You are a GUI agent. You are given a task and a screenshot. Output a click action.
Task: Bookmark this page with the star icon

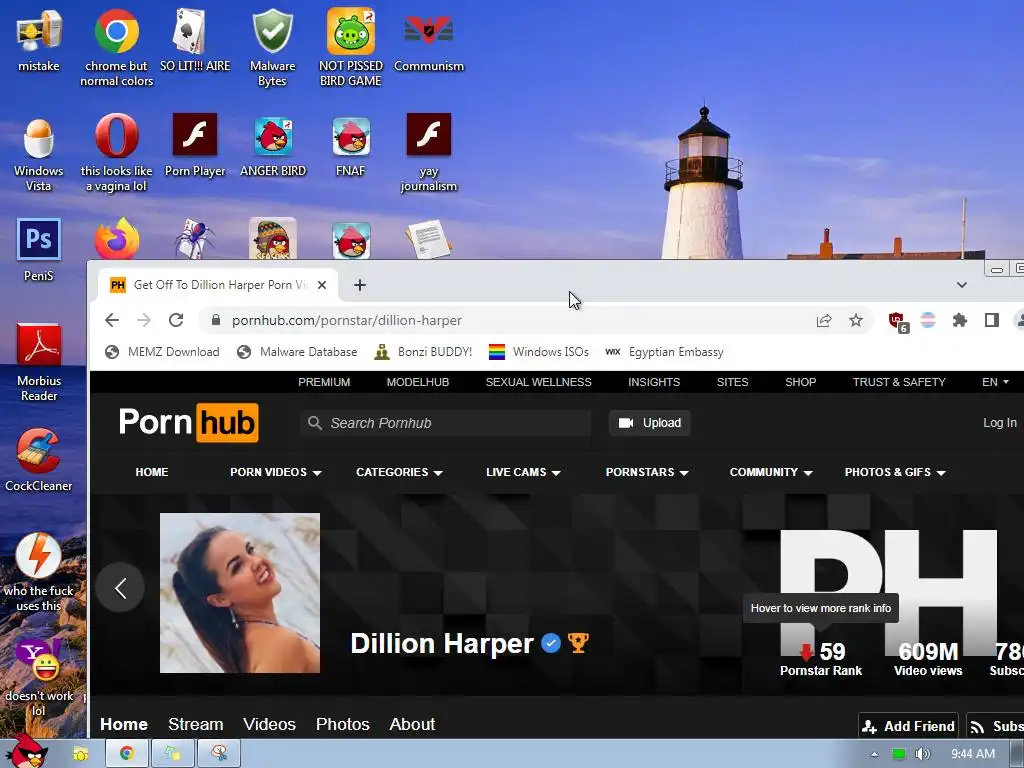click(856, 320)
